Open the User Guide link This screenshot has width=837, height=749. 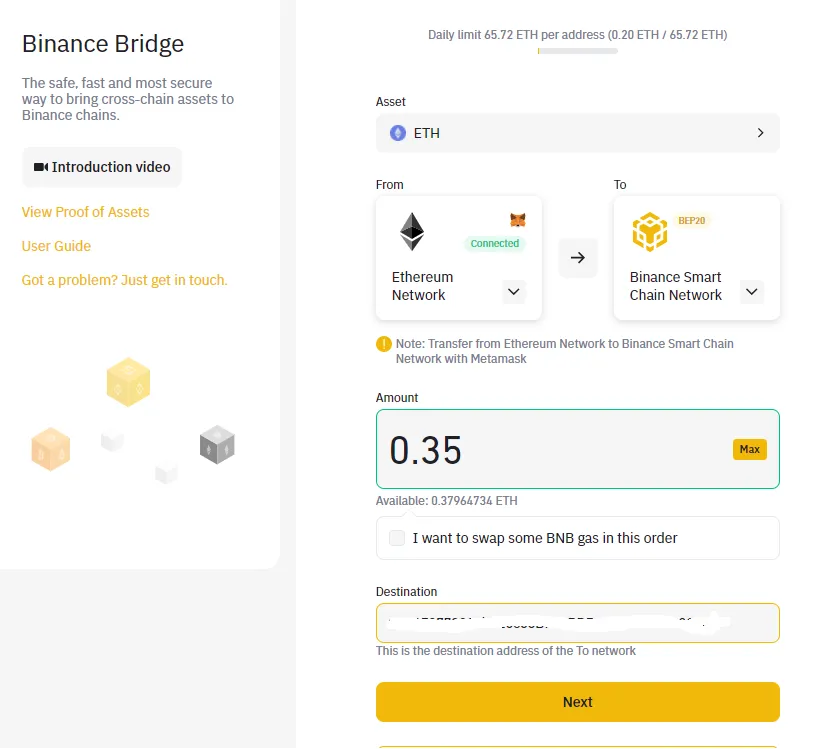pyautogui.click(x=56, y=246)
